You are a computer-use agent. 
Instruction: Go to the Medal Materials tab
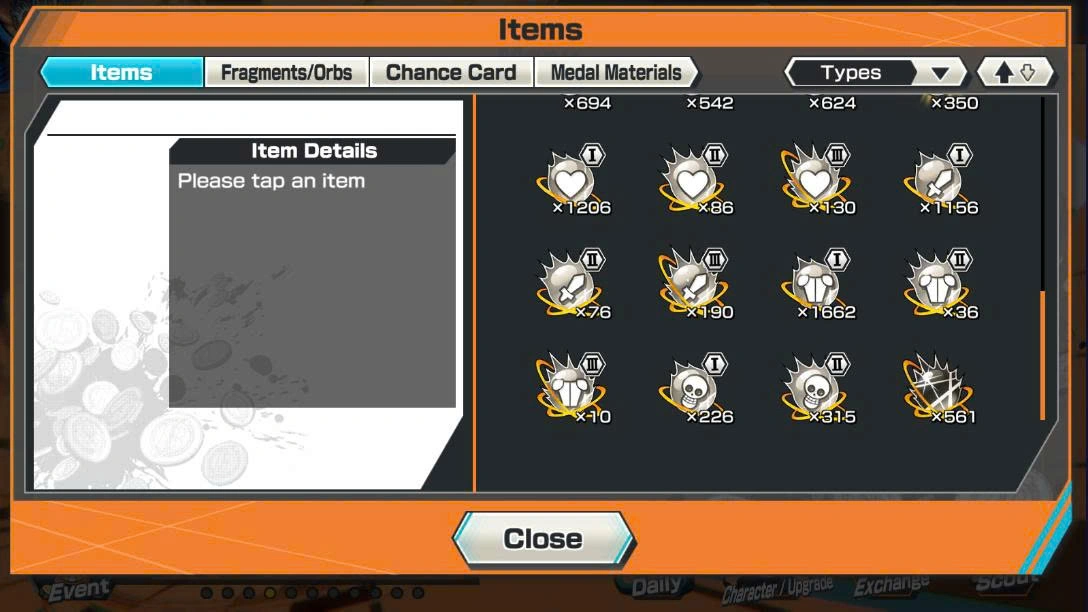pos(616,72)
